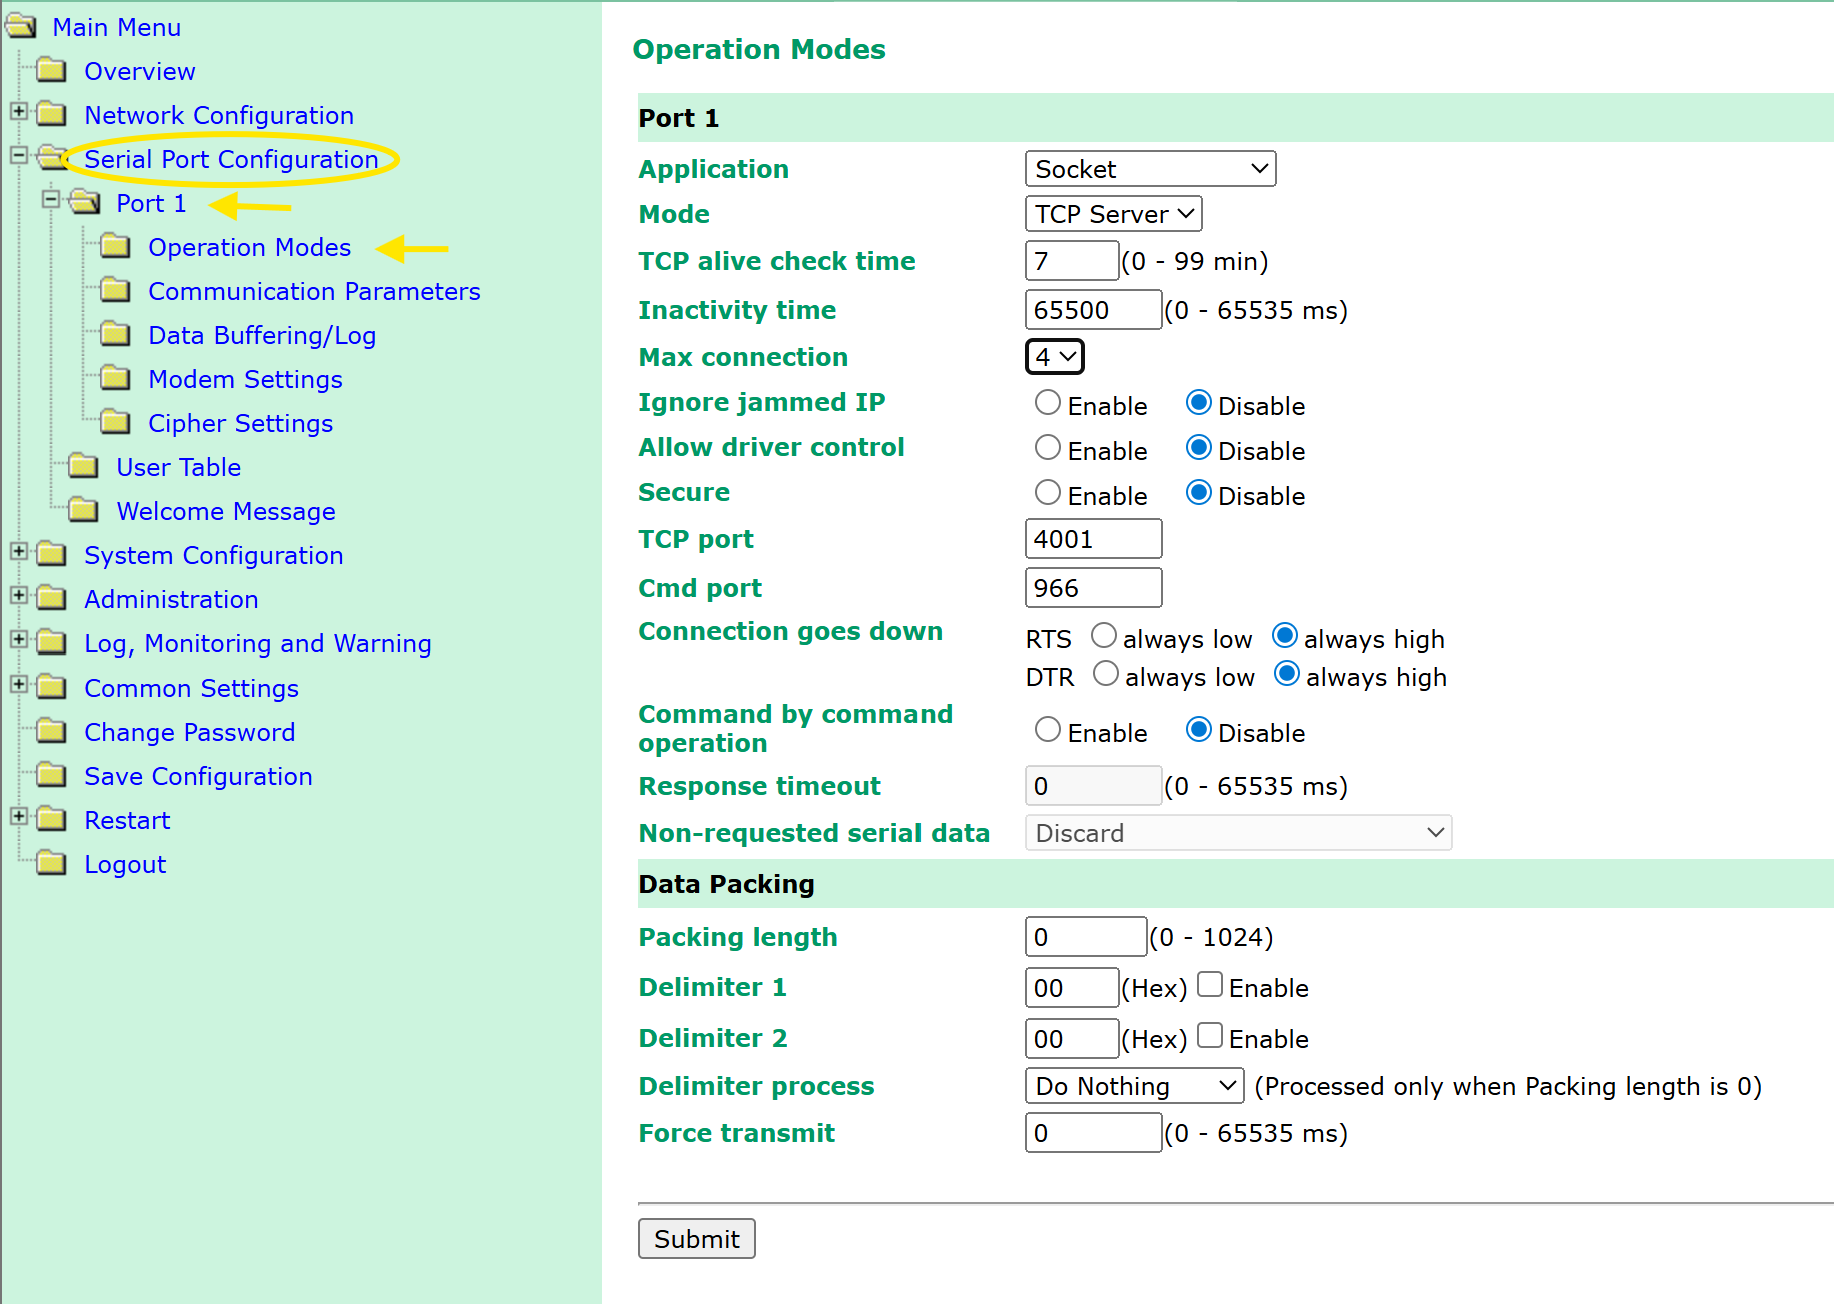Open Data Buffering/Log menu item
1834x1304 pixels.
click(262, 335)
